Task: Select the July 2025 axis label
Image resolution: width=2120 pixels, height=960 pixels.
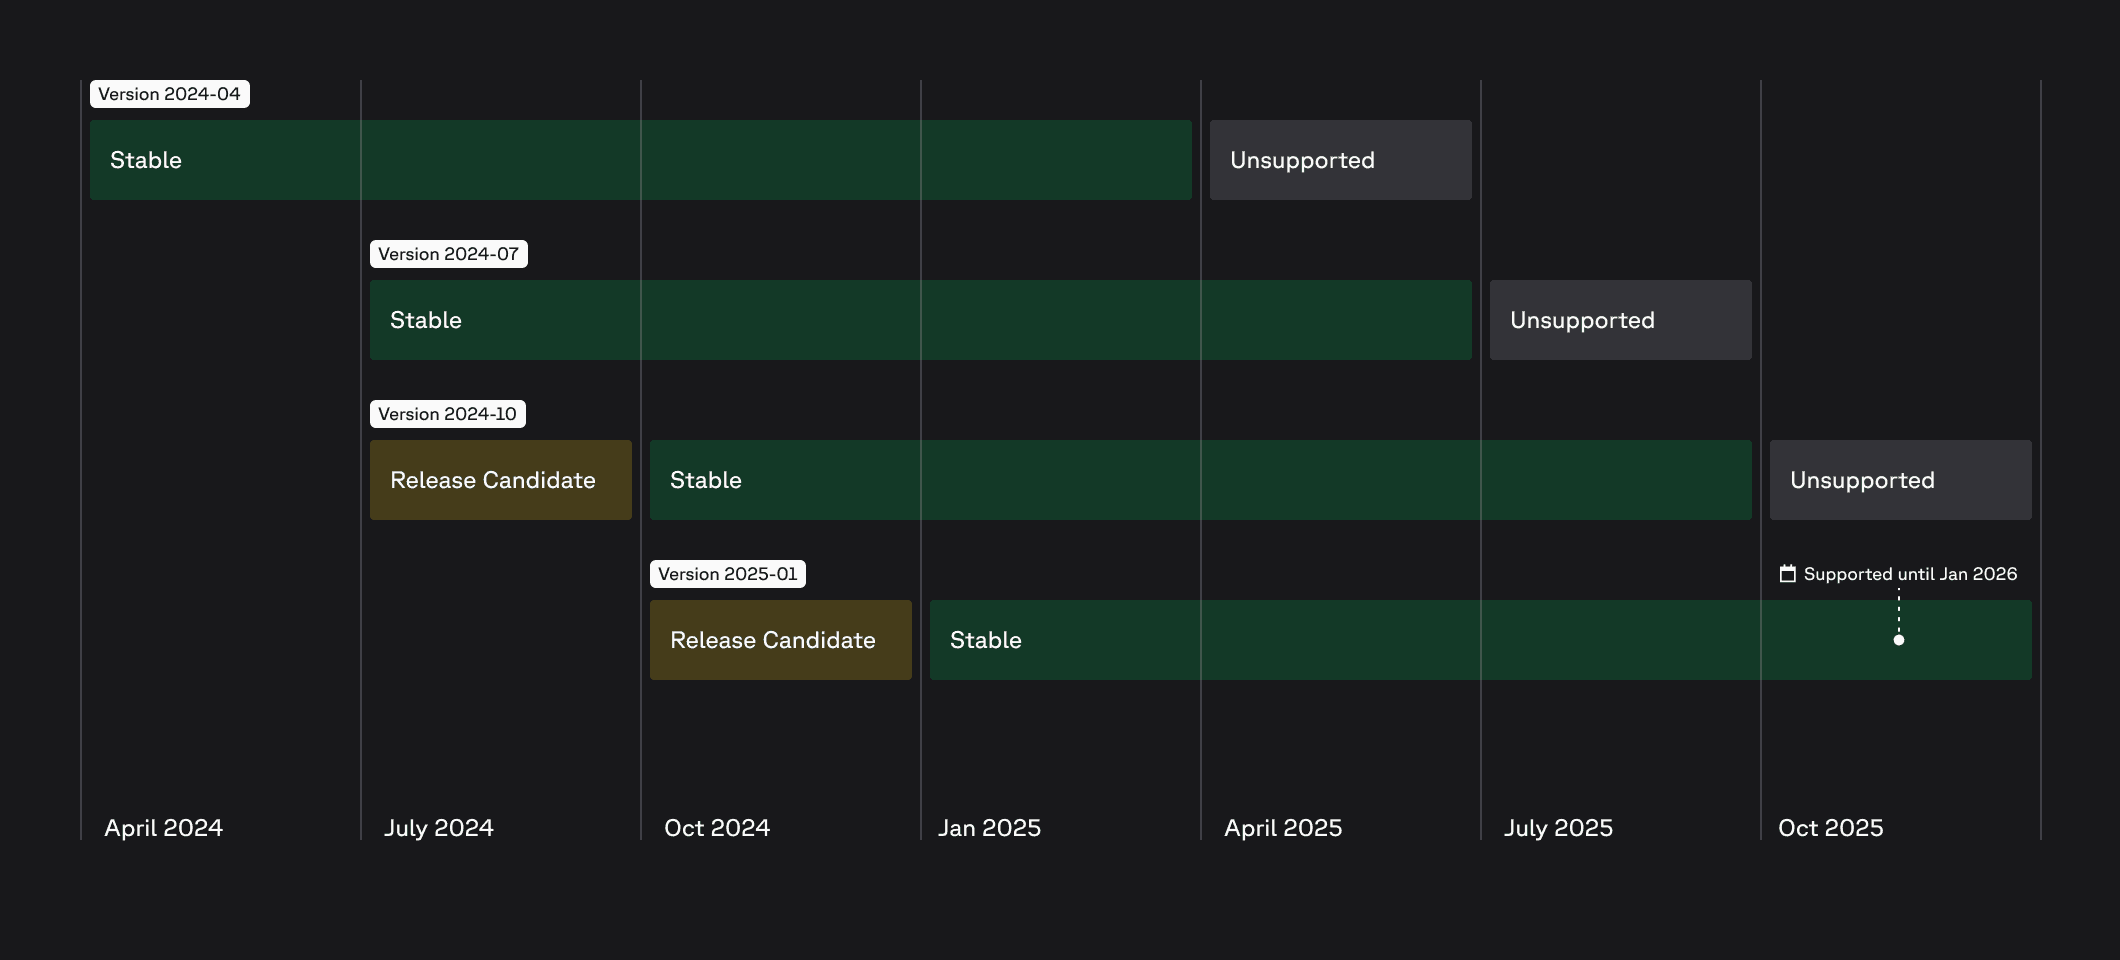Action: pos(1558,828)
